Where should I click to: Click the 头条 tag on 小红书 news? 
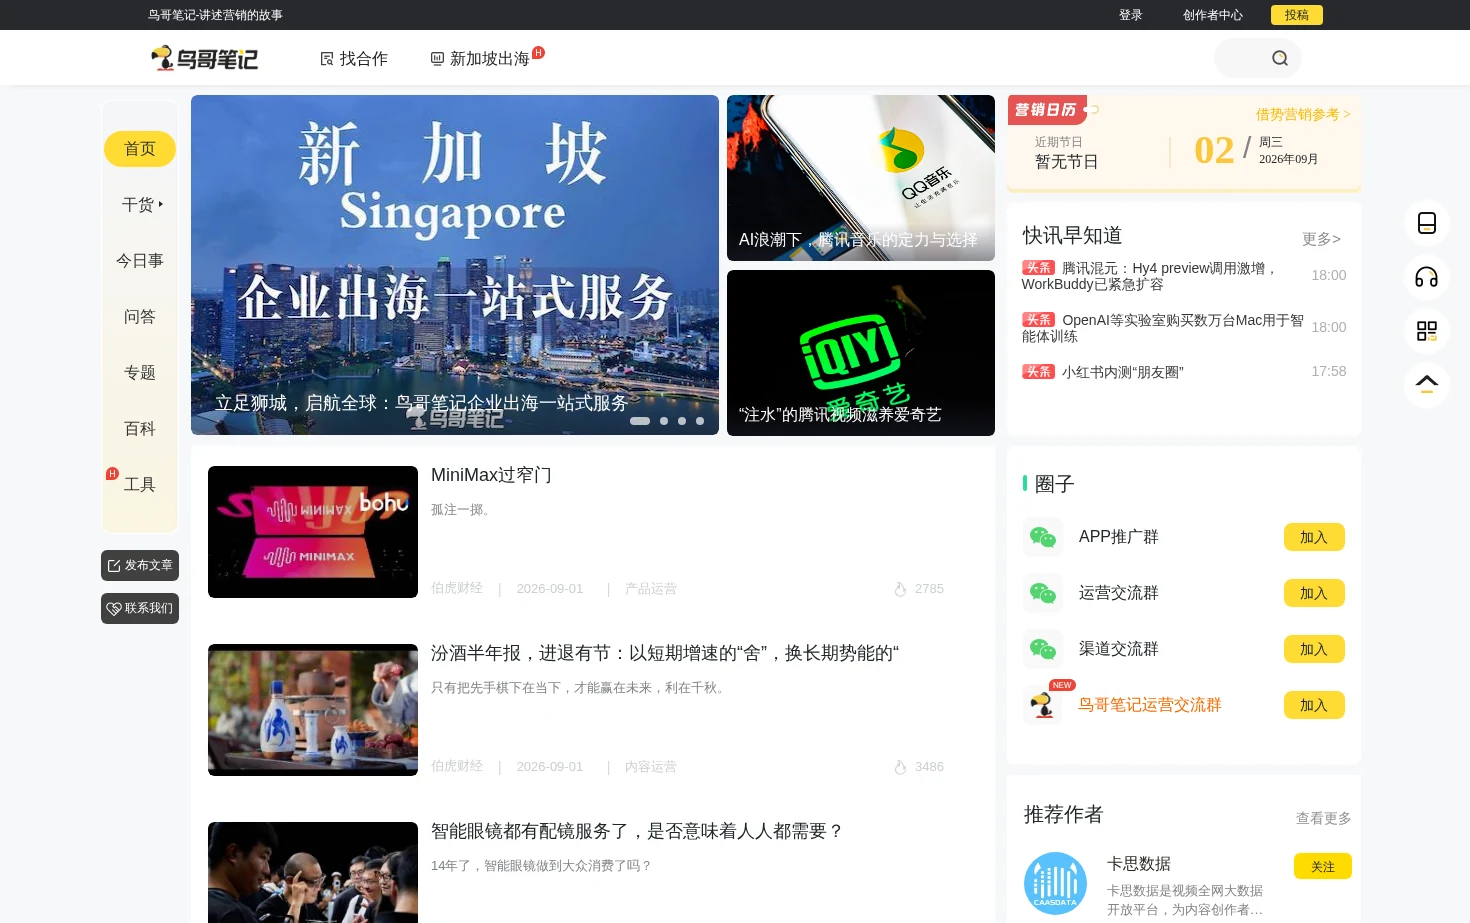pyautogui.click(x=1038, y=371)
